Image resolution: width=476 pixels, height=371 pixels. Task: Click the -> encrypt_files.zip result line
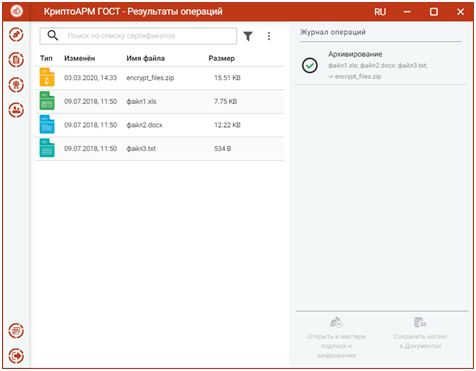coord(354,76)
